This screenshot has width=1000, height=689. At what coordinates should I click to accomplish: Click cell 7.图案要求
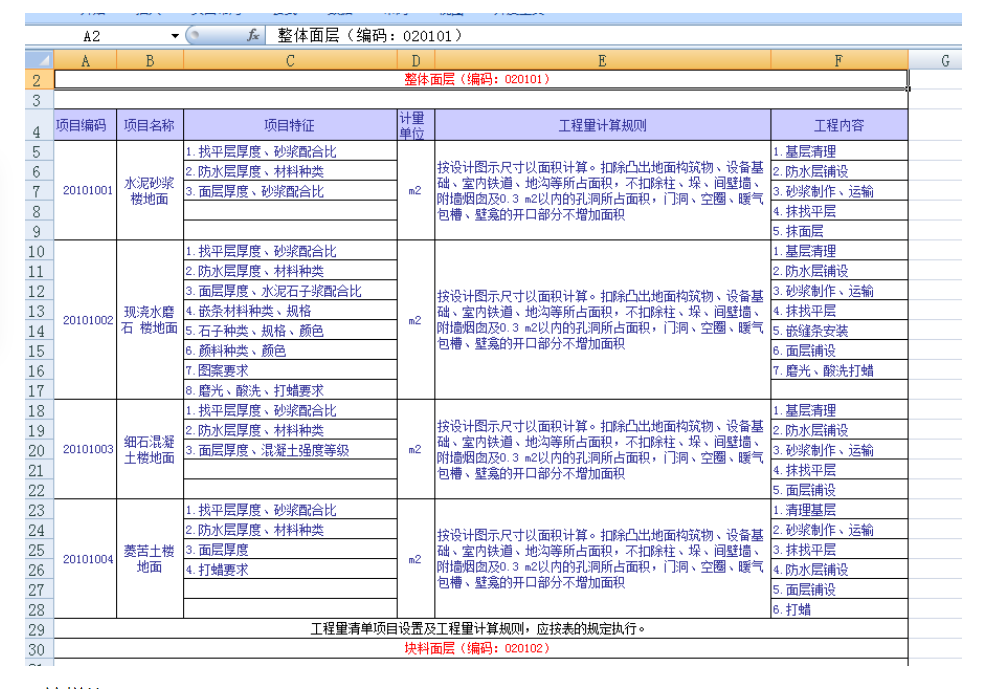[290, 371]
